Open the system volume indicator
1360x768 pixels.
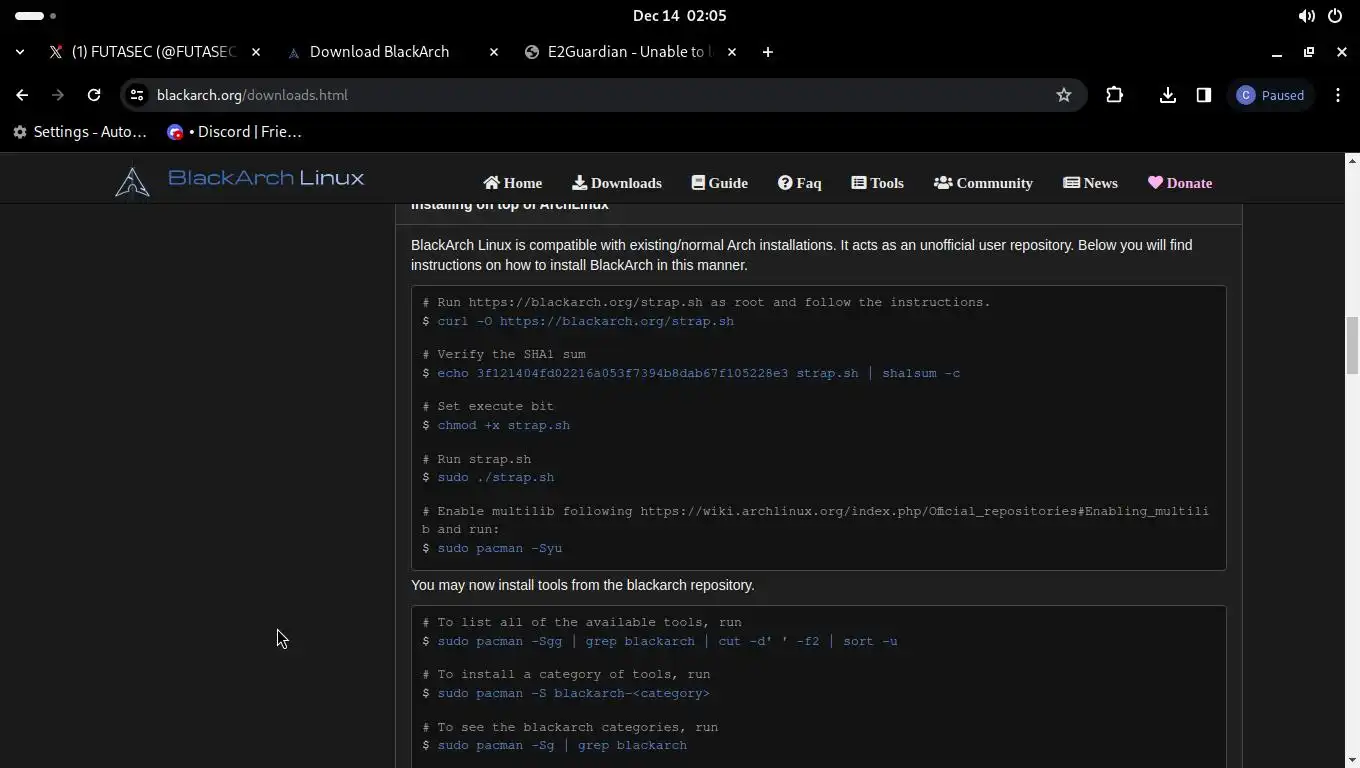tap(1306, 16)
